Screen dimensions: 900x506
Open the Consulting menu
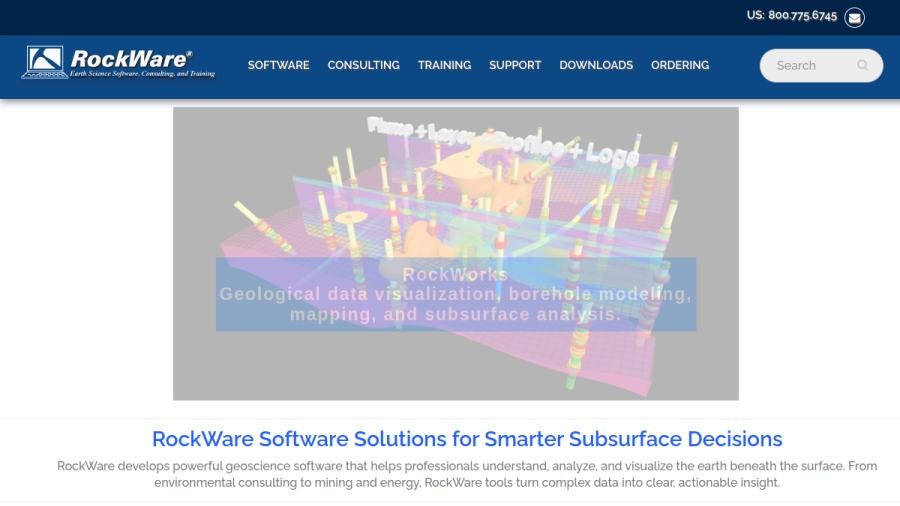tap(363, 65)
